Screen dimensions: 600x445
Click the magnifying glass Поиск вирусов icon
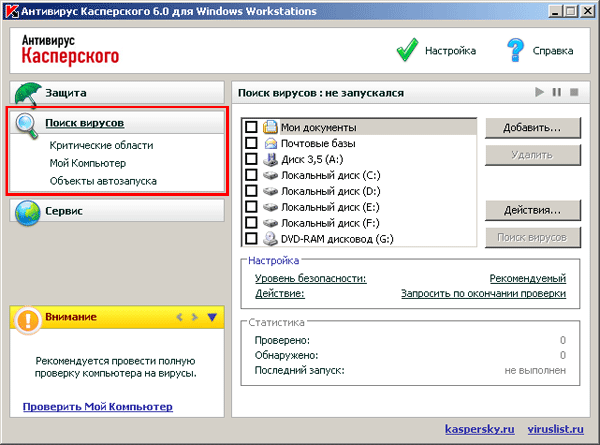tap(27, 125)
